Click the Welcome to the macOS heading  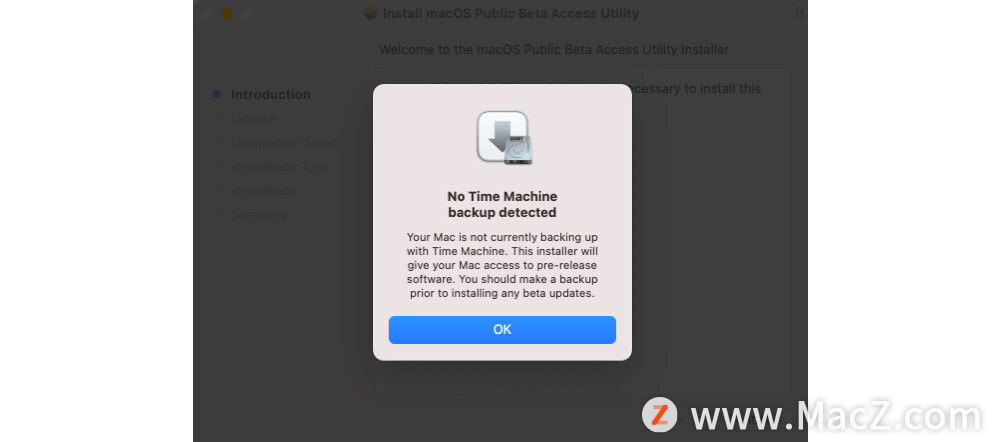point(554,49)
